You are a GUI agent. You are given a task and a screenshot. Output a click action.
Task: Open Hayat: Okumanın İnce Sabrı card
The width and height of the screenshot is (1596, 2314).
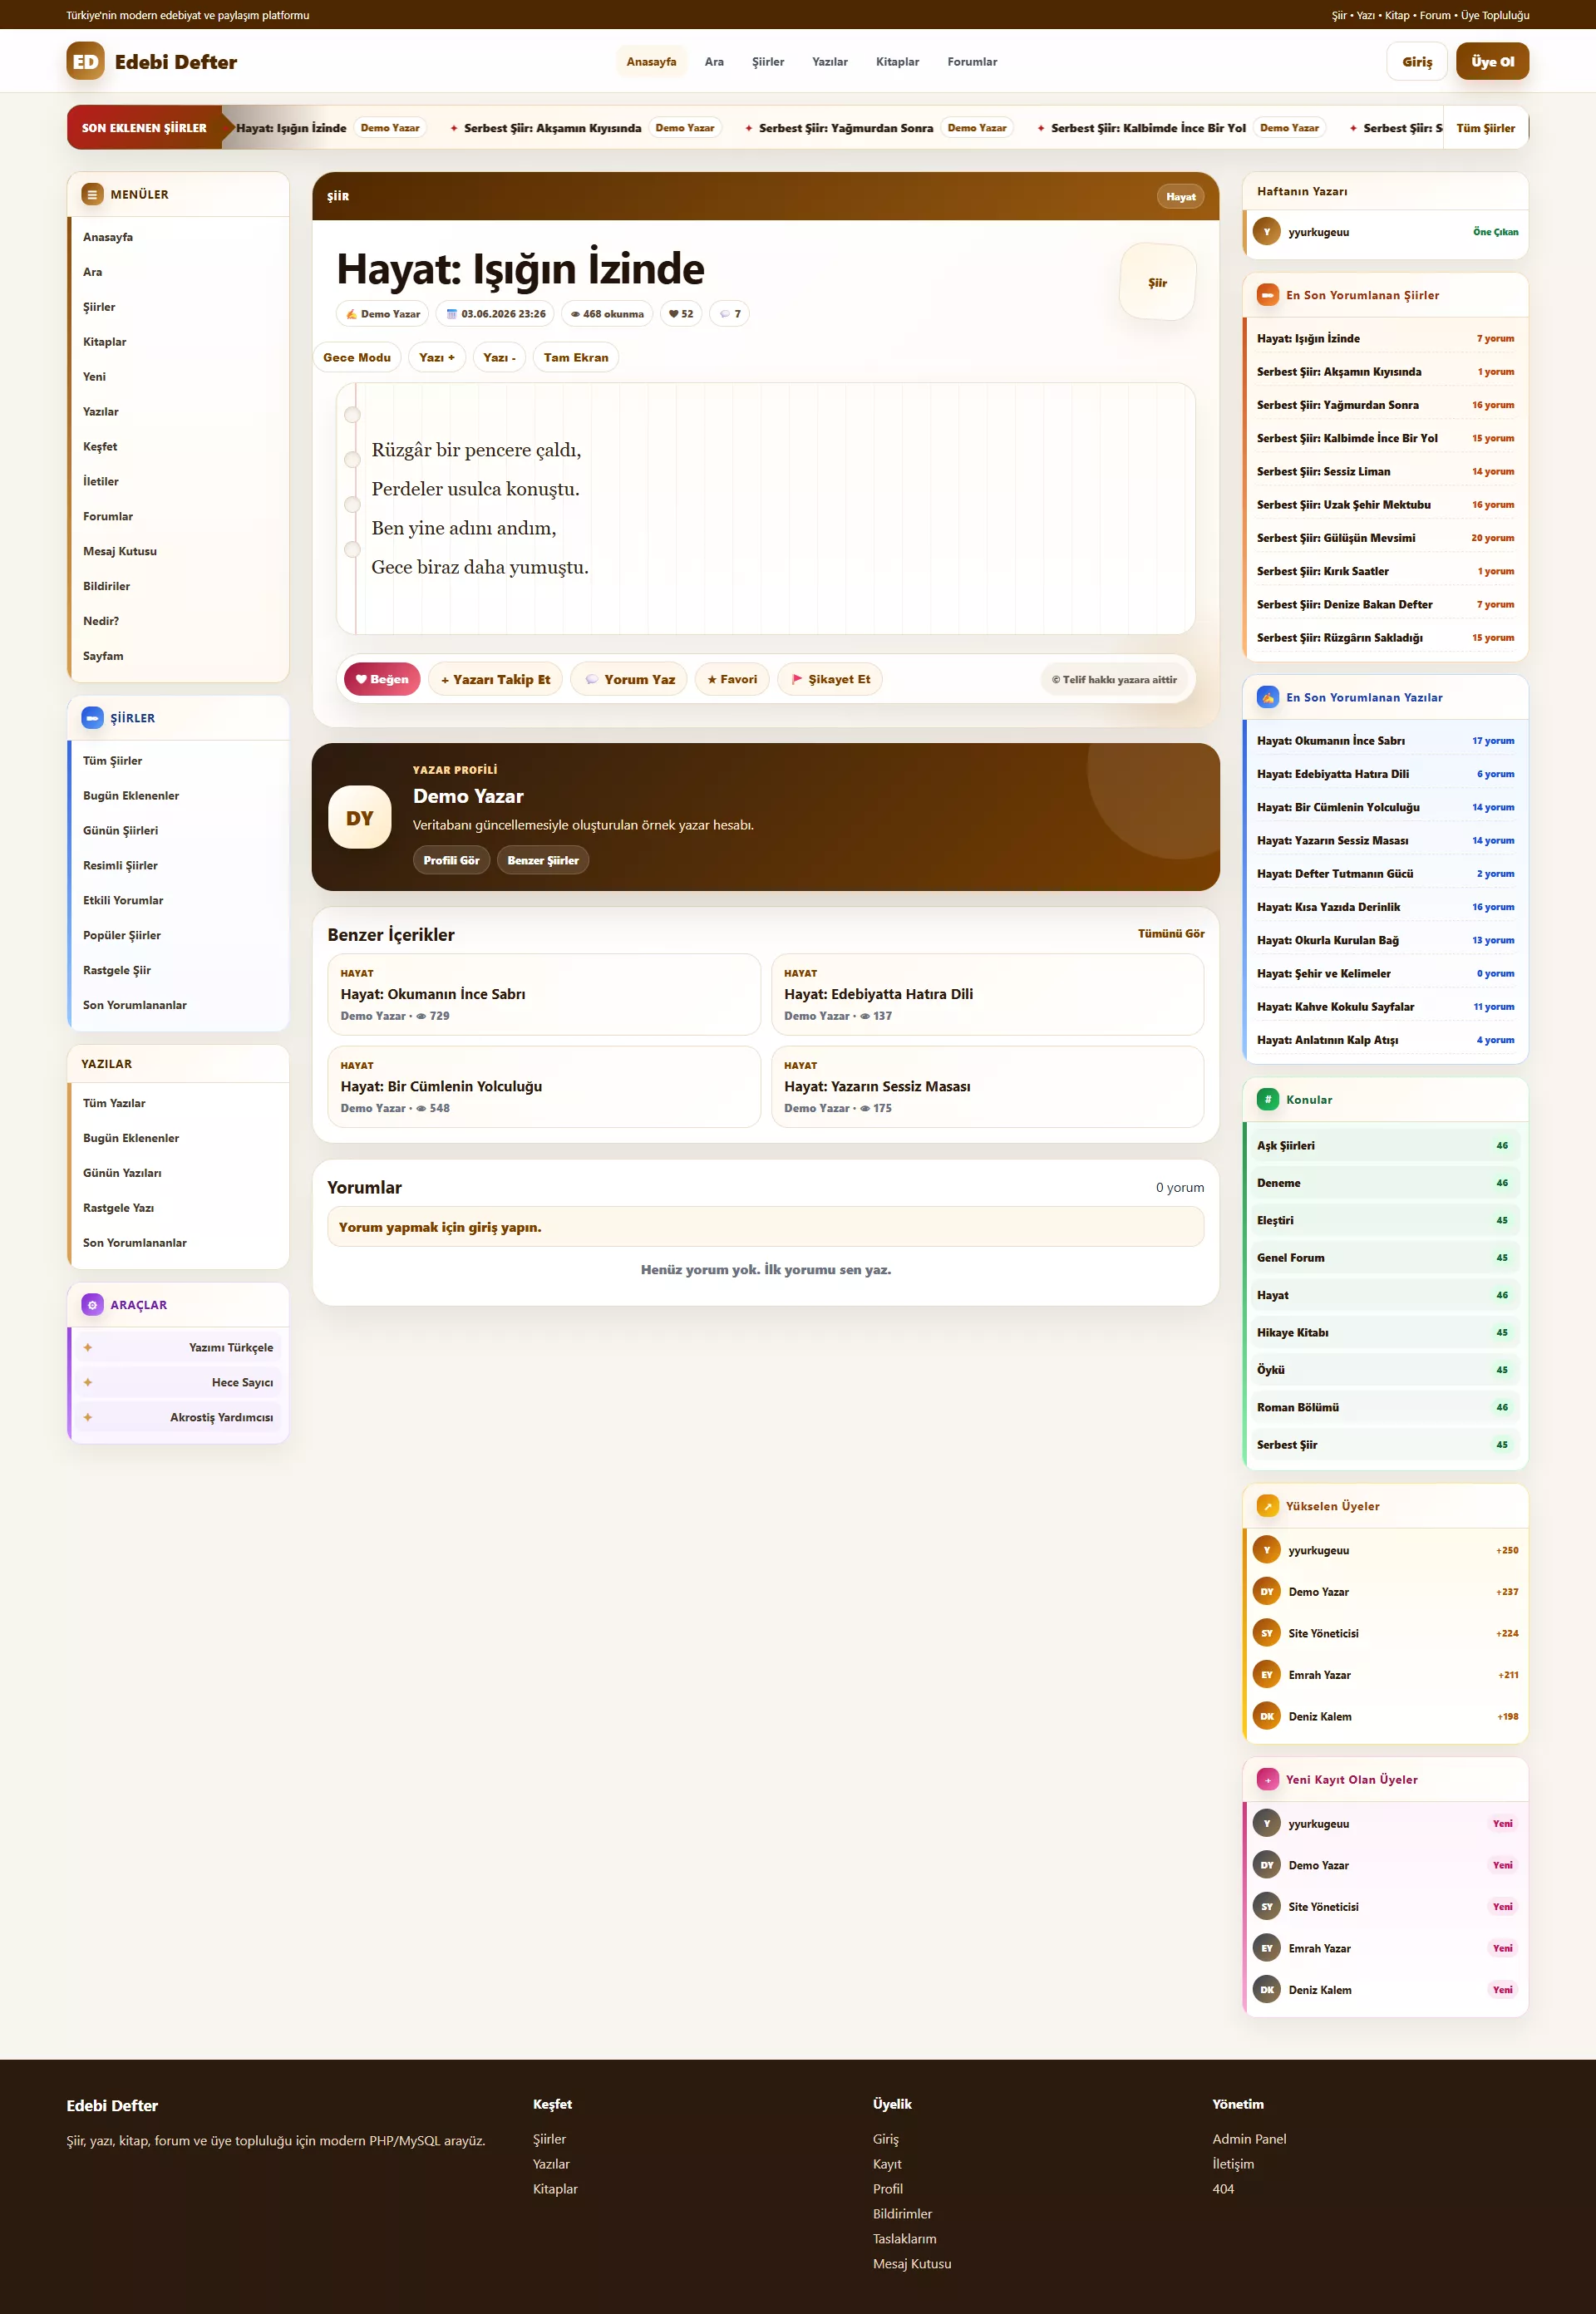point(544,994)
